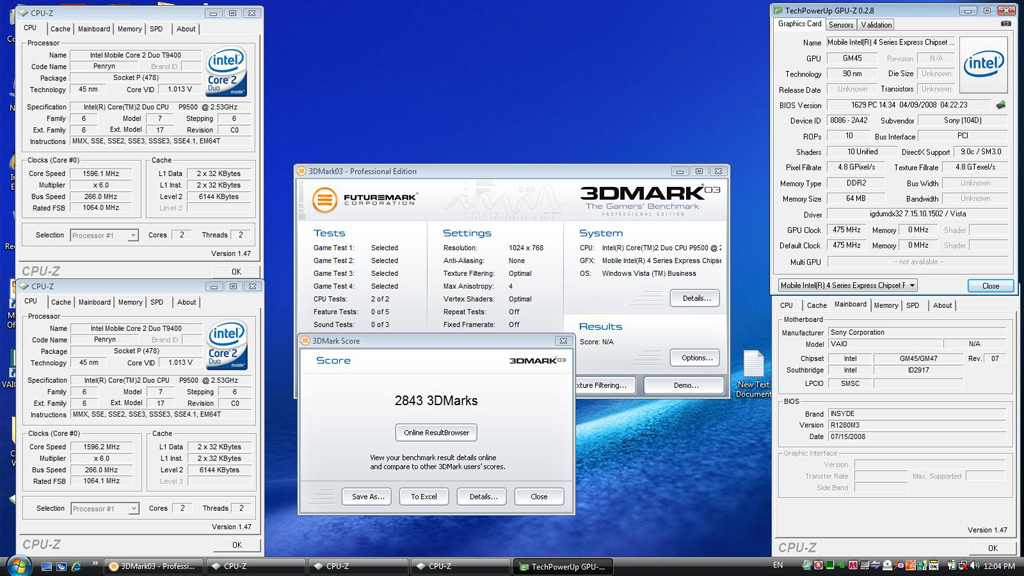This screenshot has width=1024, height=576.
Task: Open the SPD tab in upper CPU-Z window
Action: pos(156,29)
